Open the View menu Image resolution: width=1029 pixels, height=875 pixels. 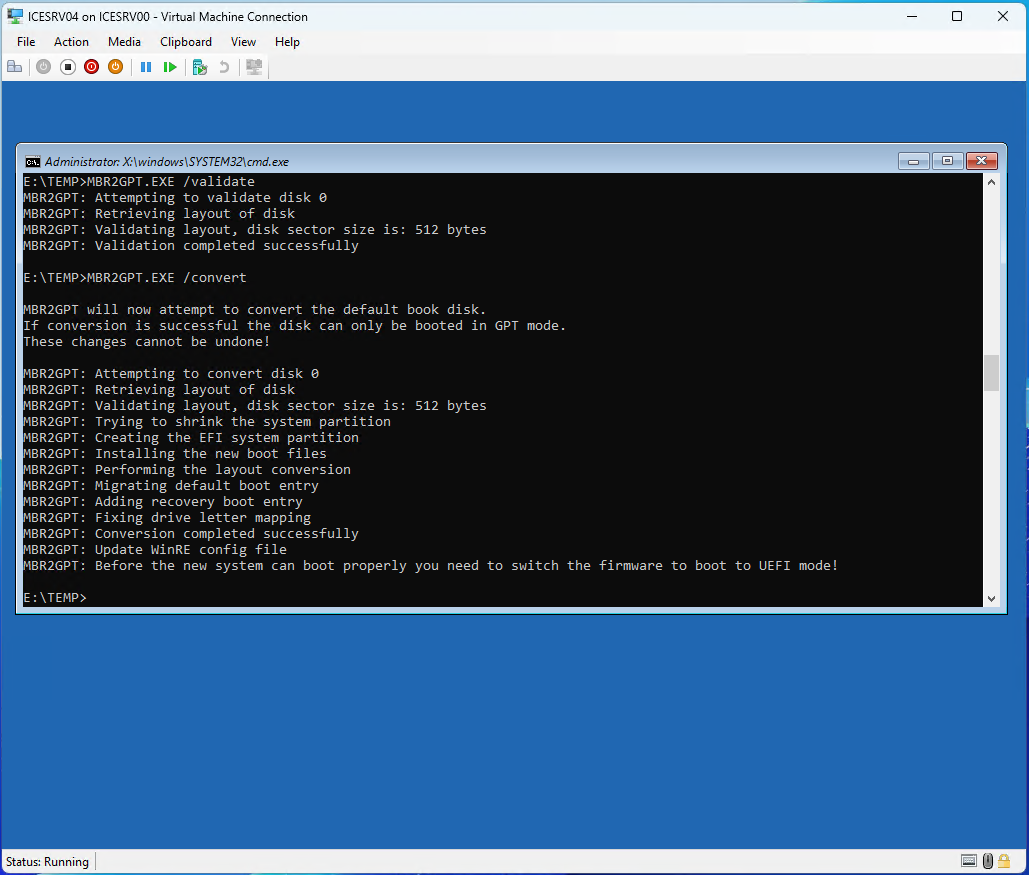coord(243,42)
